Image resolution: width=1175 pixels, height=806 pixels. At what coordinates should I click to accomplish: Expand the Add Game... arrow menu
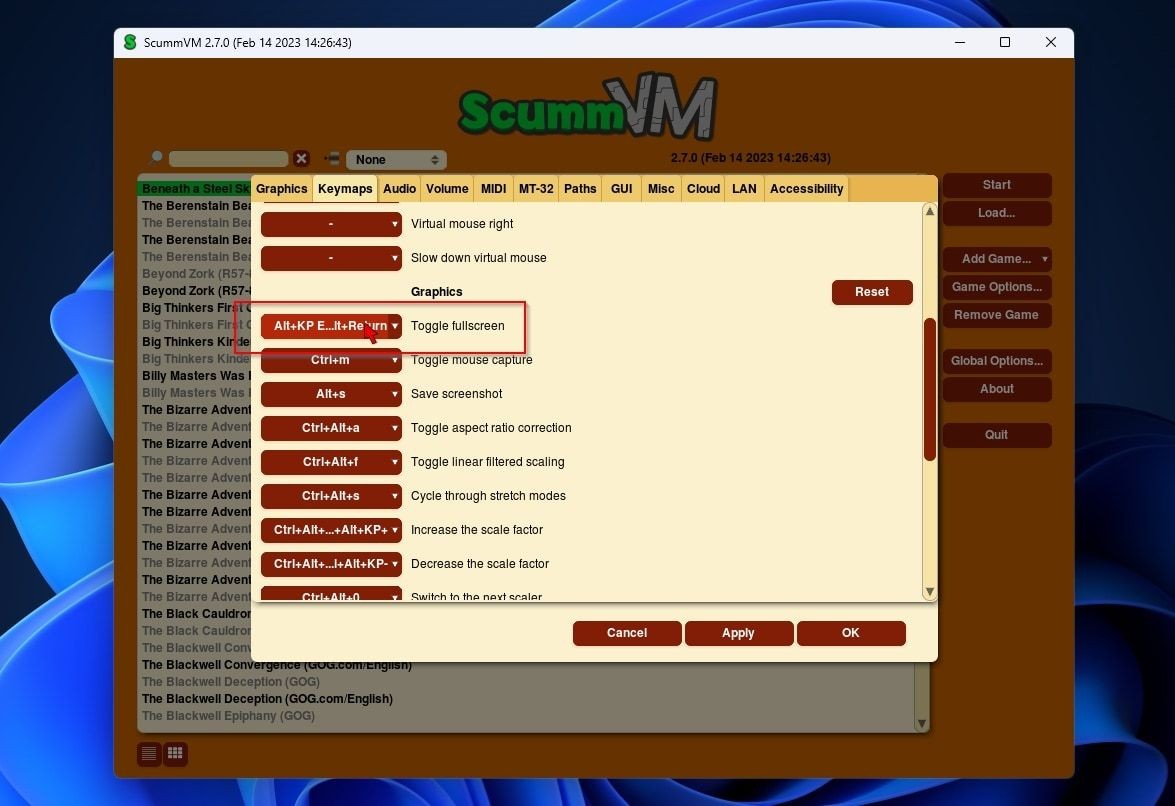tap(1044, 259)
